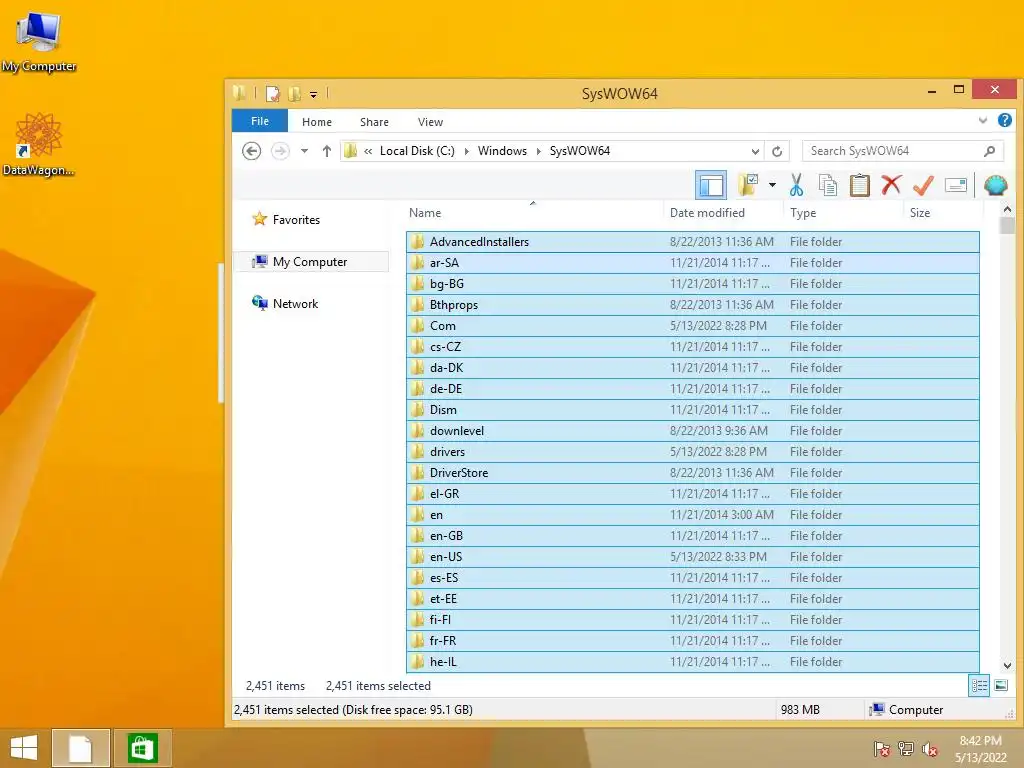Click the Properties icon in Quick Access toolbar
Viewport: 1024px width, 768px height.
click(x=273, y=94)
